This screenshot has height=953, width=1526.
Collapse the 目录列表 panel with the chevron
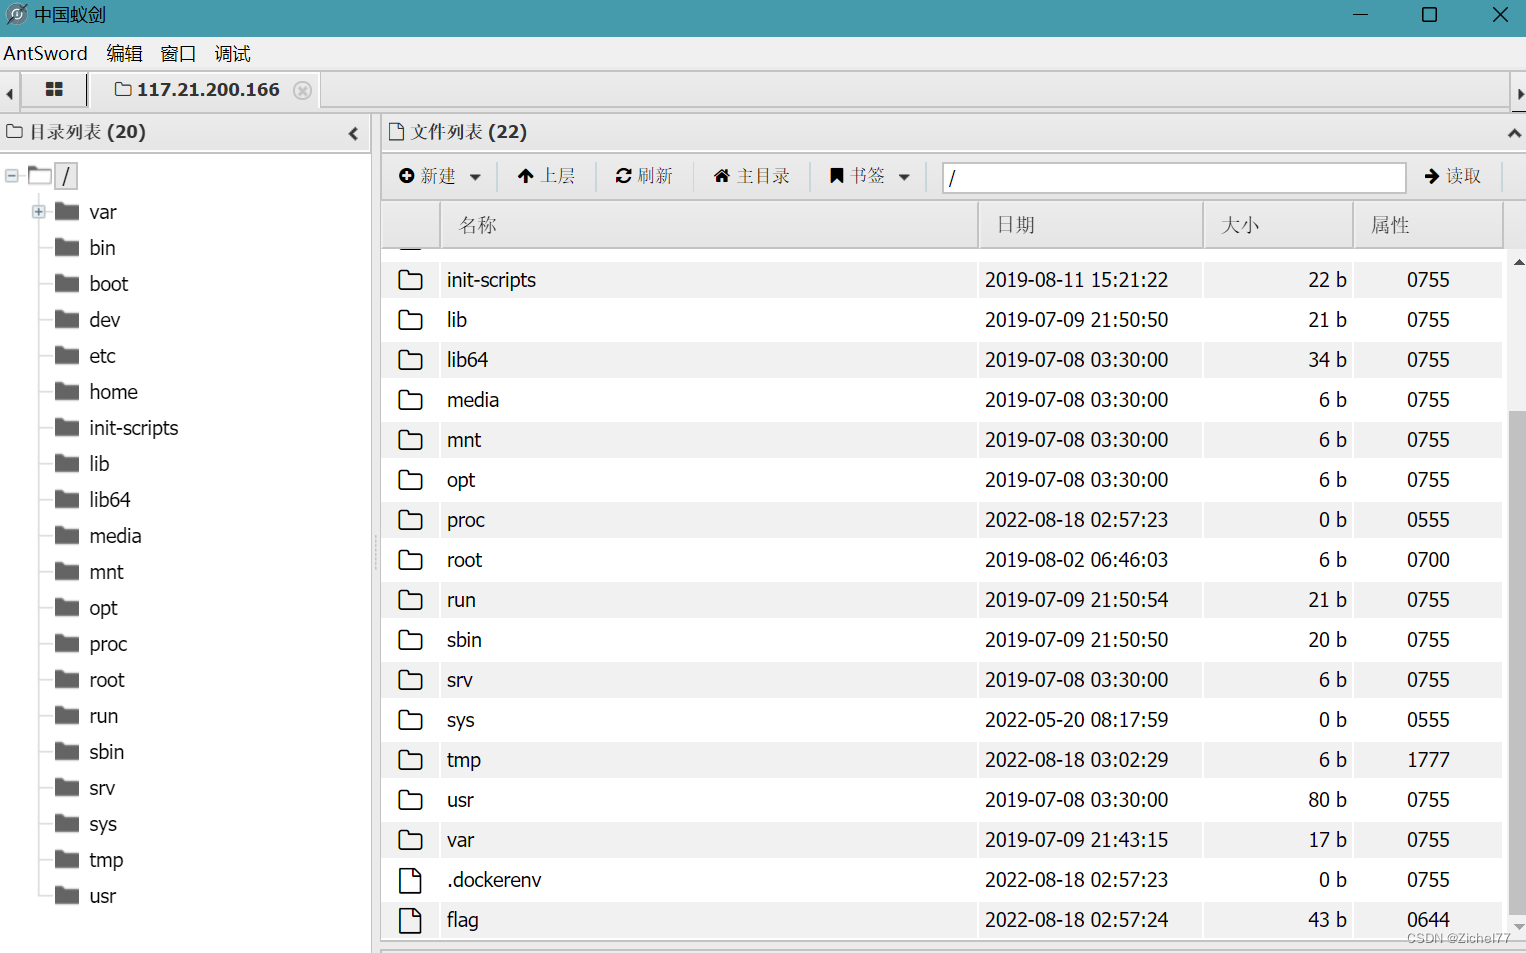point(353,132)
